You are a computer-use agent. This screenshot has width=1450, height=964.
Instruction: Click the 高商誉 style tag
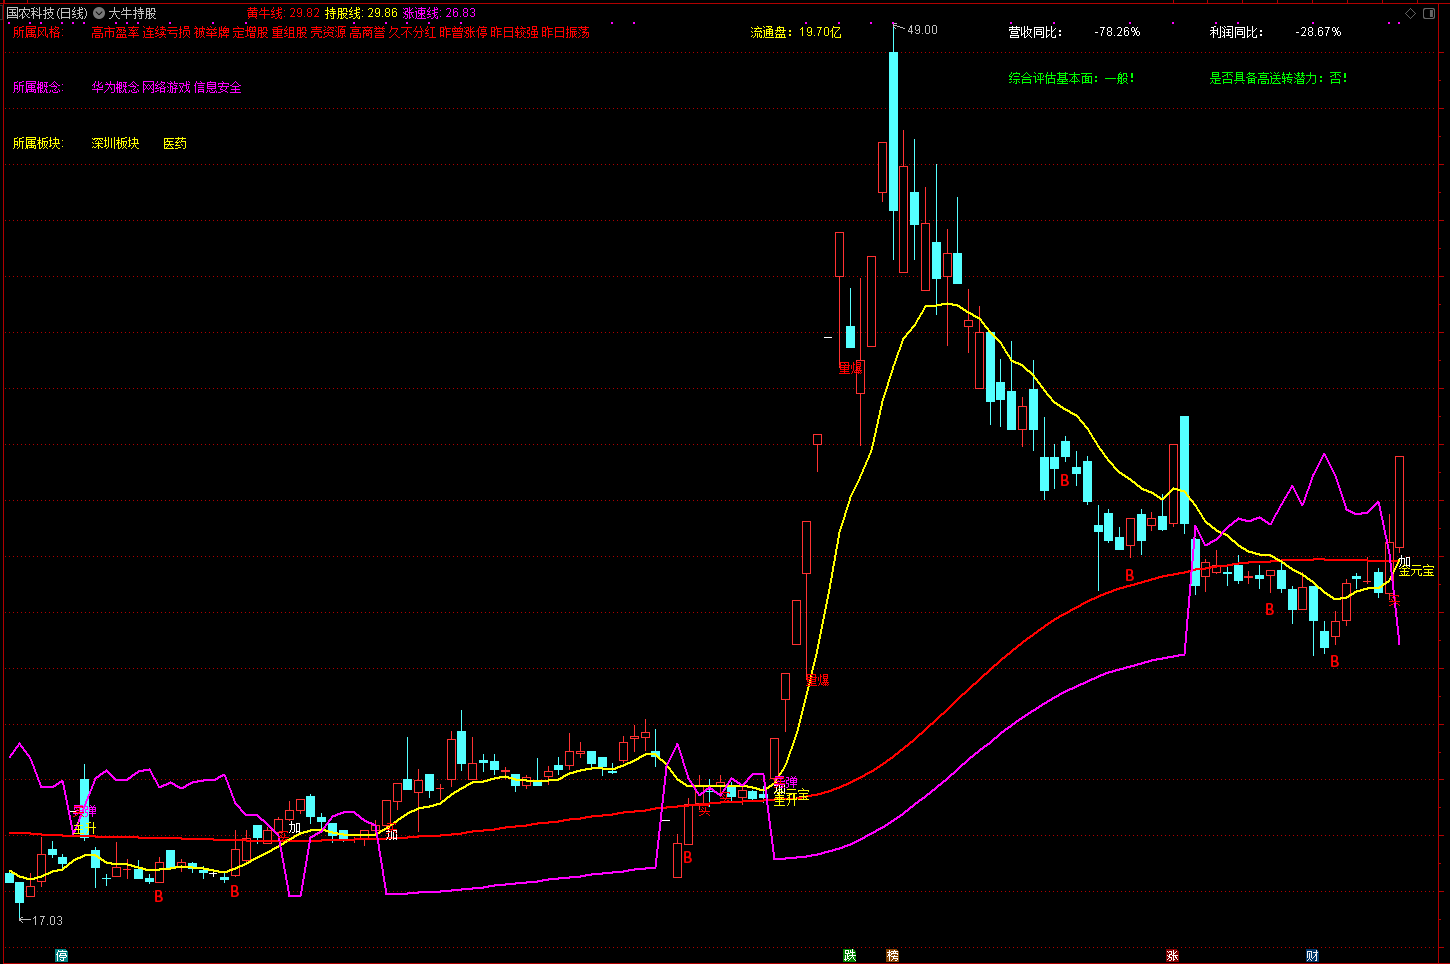(x=367, y=32)
